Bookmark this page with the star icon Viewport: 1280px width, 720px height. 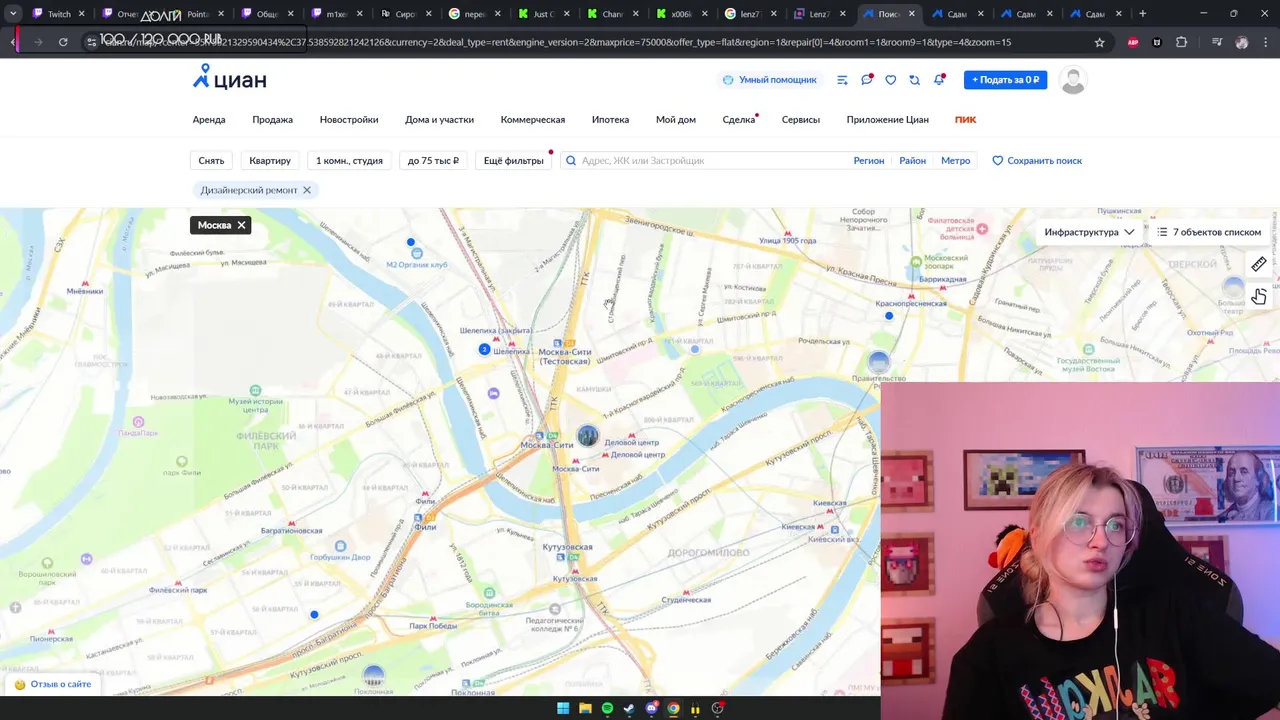point(1099,42)
